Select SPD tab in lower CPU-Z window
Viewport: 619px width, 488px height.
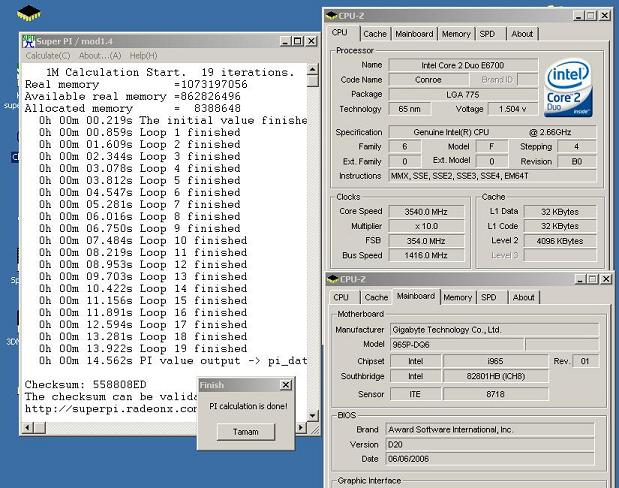[x=489, y=297]
